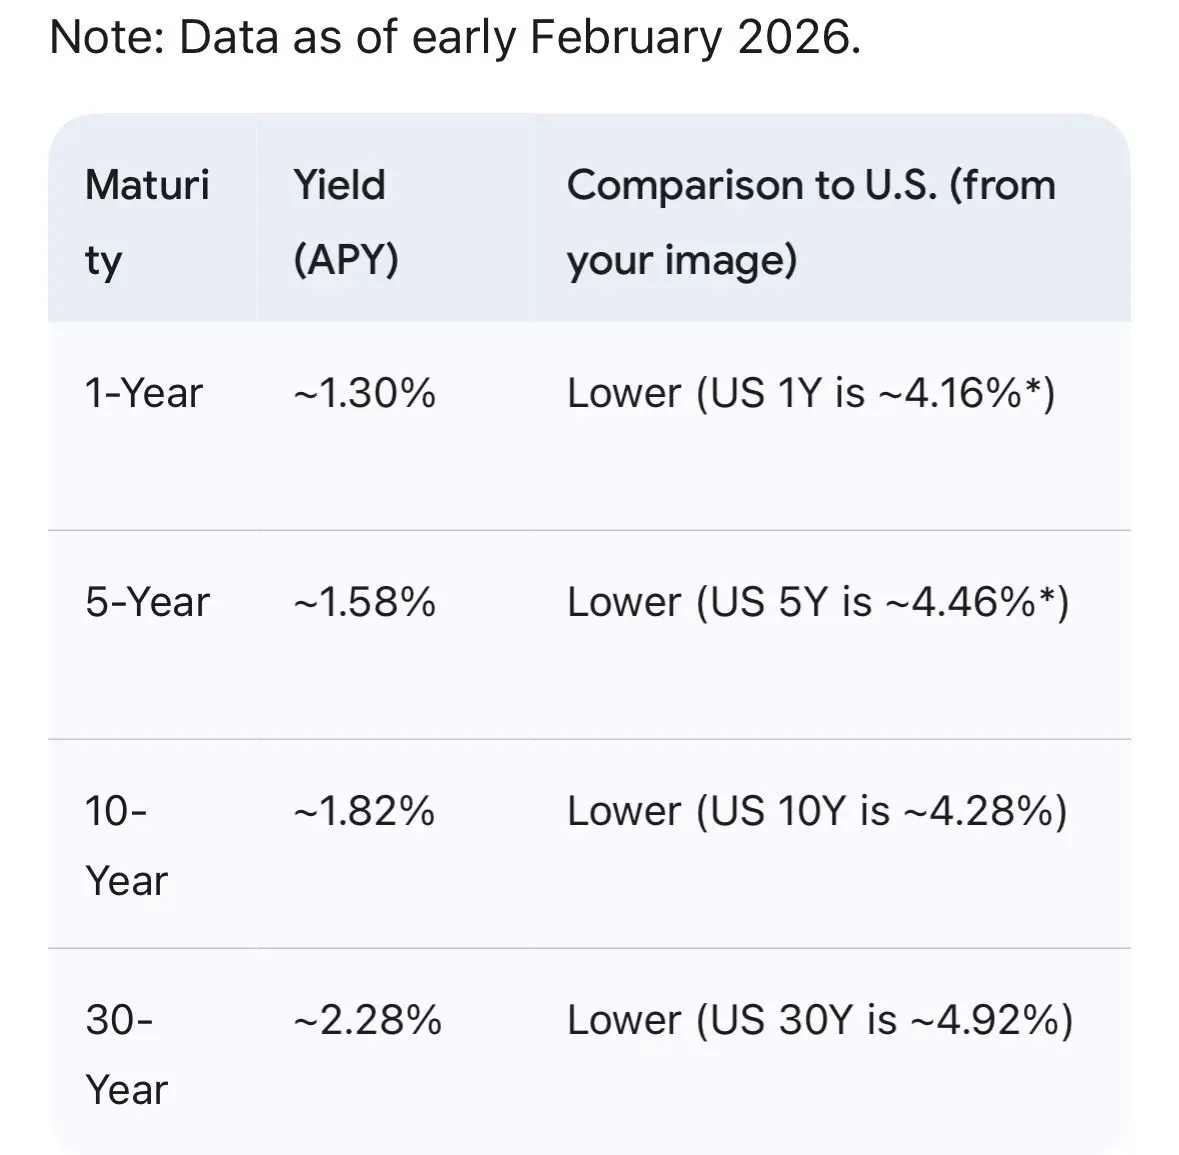Image resolution: width=1179 pixels, height=1155 pixels.
Task: Click the ~2.28% yield value
Action: click(x=367, y=1020)
